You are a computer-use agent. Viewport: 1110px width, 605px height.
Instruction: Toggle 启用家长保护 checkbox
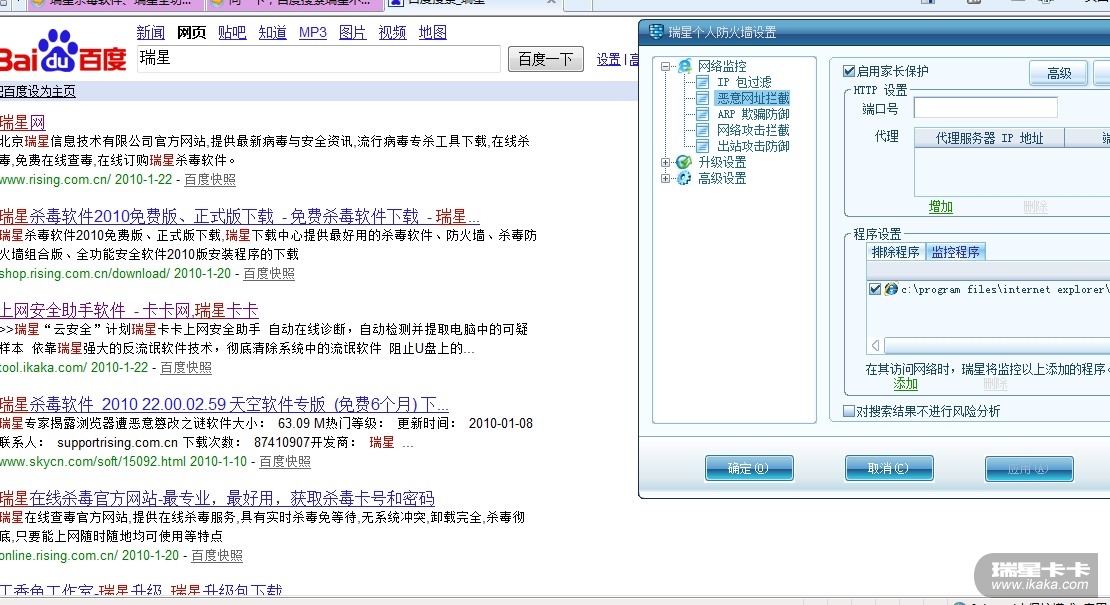pyautogui.click(x=849, y=71)
